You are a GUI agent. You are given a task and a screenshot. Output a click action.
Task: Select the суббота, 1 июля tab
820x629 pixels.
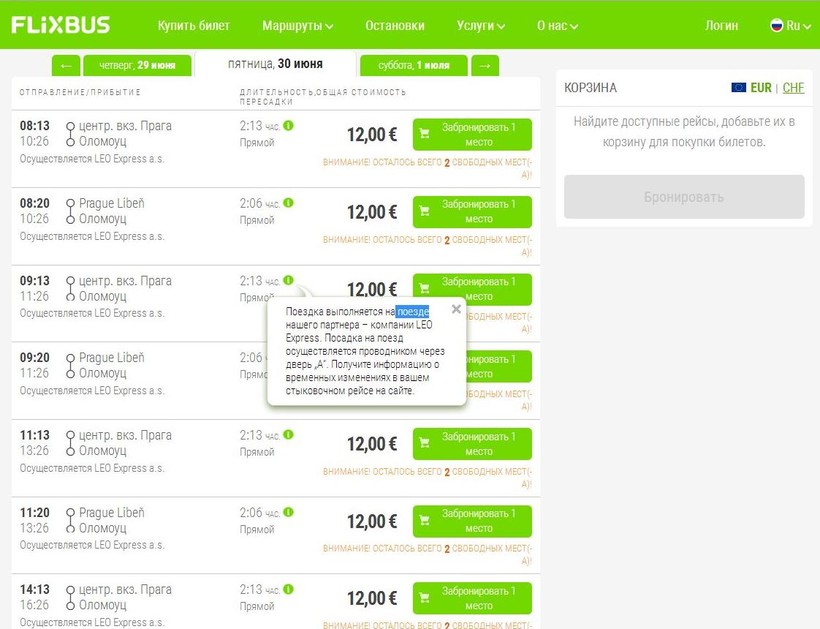[413, 65]
